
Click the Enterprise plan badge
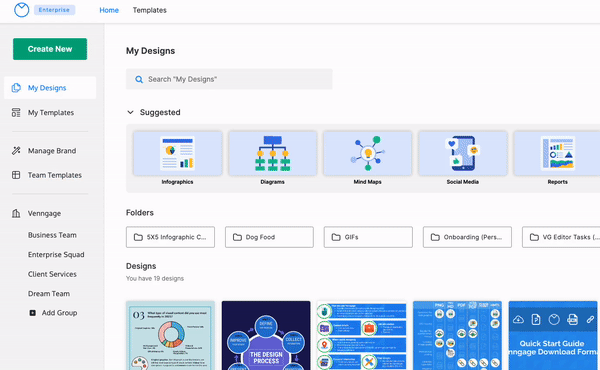pos(54,10)
